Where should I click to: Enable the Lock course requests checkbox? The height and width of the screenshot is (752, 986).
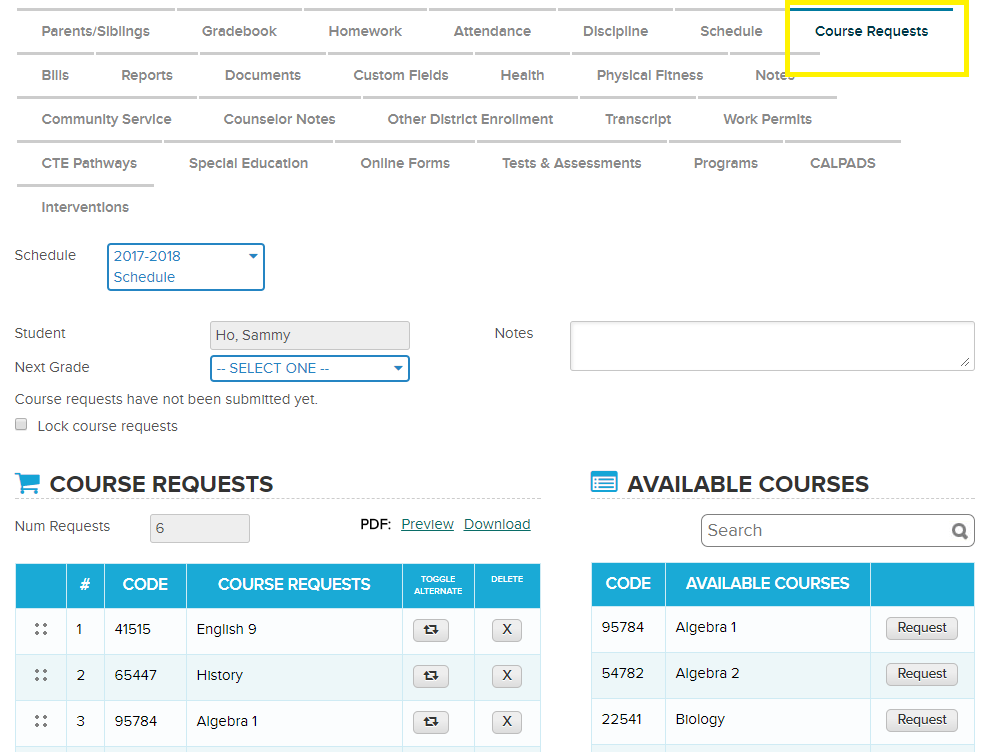21,424
